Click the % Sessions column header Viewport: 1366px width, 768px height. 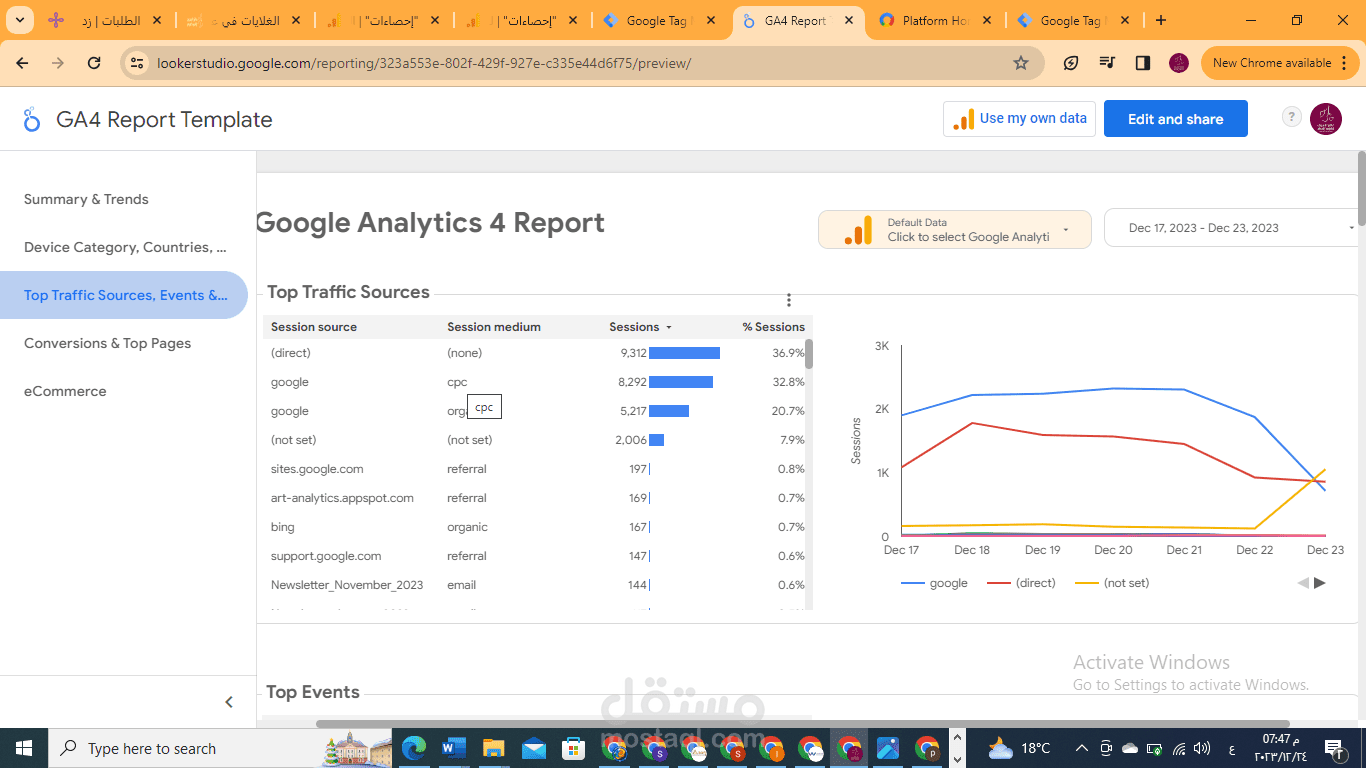(773, 327)
